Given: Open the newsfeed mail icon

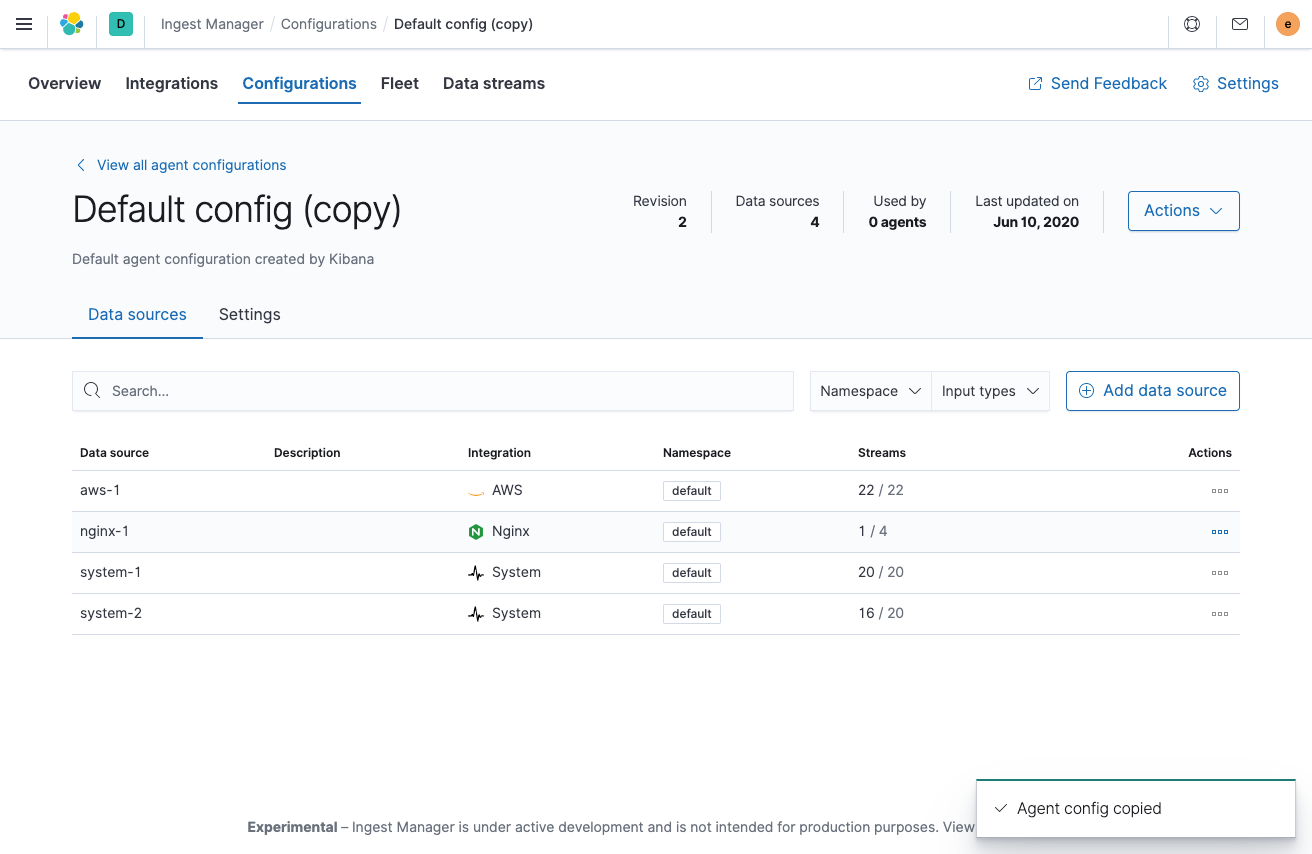Looking at the screenshot, I should click(x=1240, y=24).
